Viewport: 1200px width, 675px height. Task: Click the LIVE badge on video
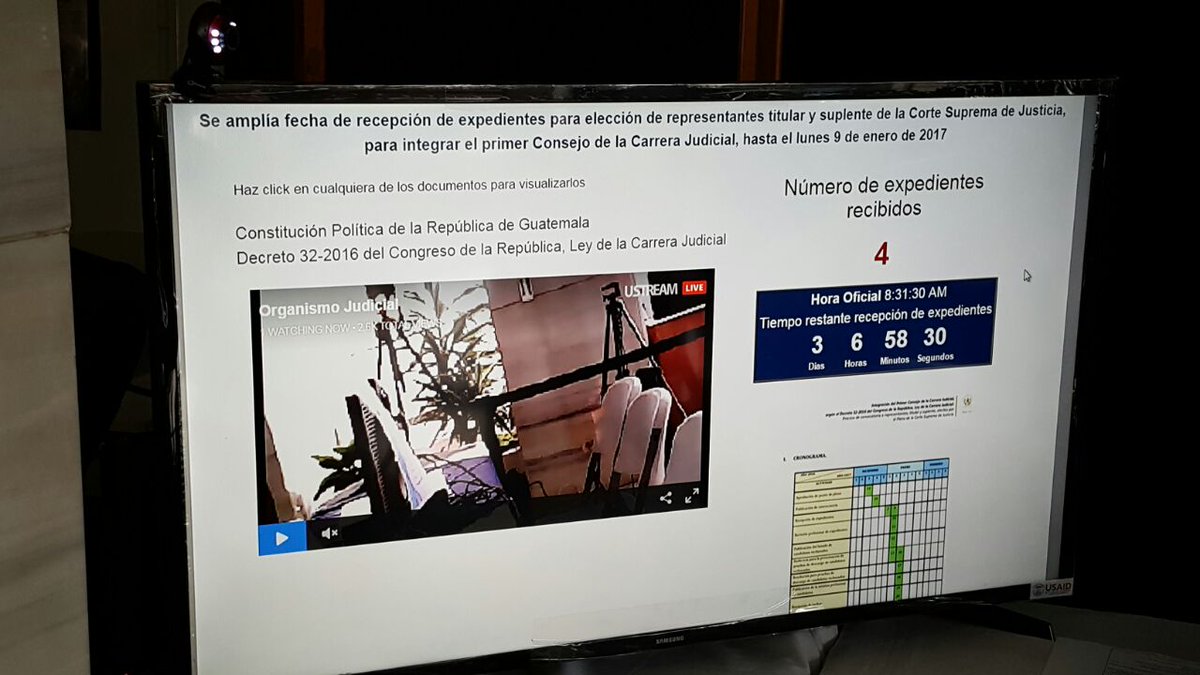695,287
